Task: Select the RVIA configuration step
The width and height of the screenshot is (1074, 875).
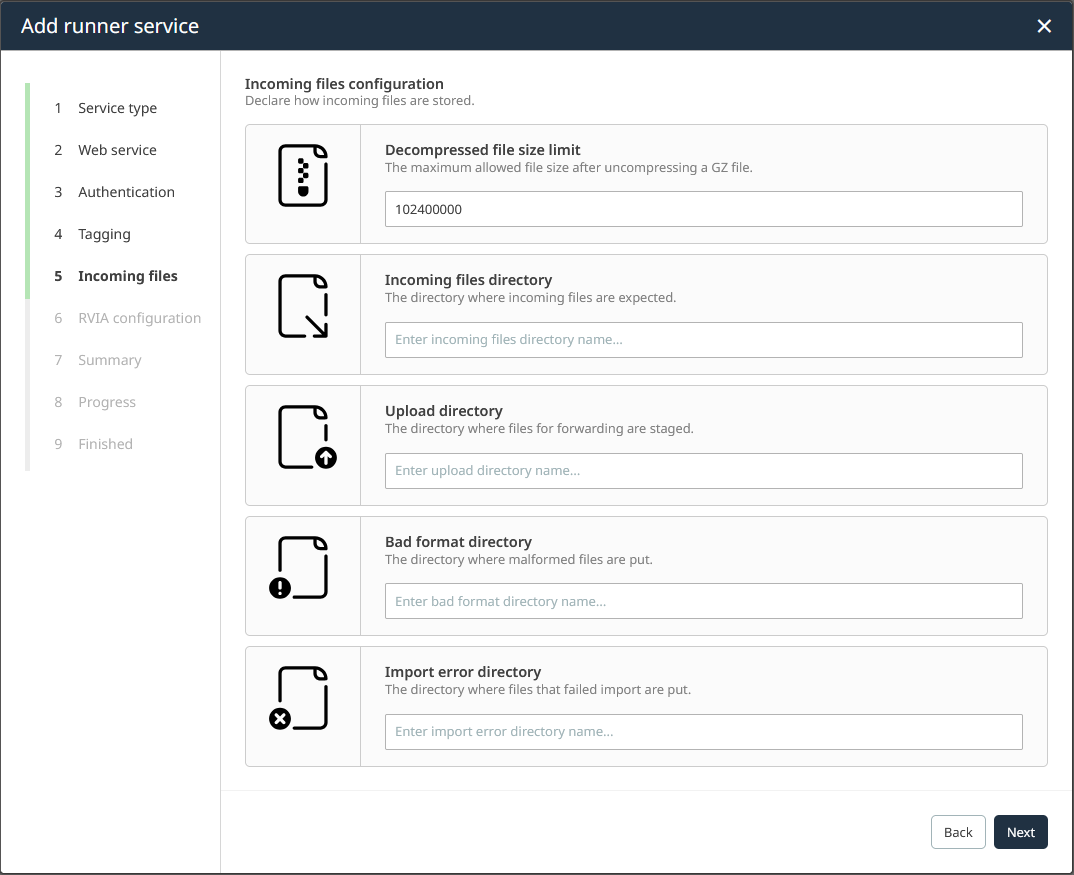Action: click(139, 318)
